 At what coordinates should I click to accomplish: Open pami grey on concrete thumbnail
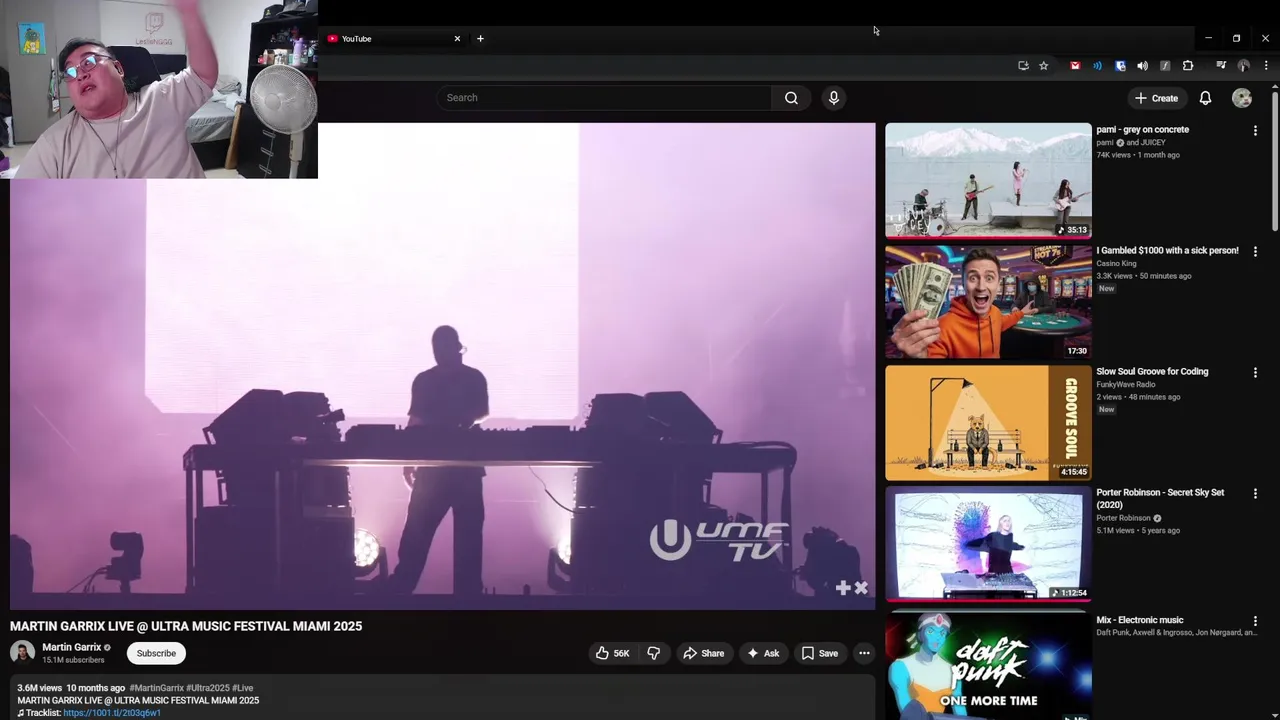(x=988, y=181)
